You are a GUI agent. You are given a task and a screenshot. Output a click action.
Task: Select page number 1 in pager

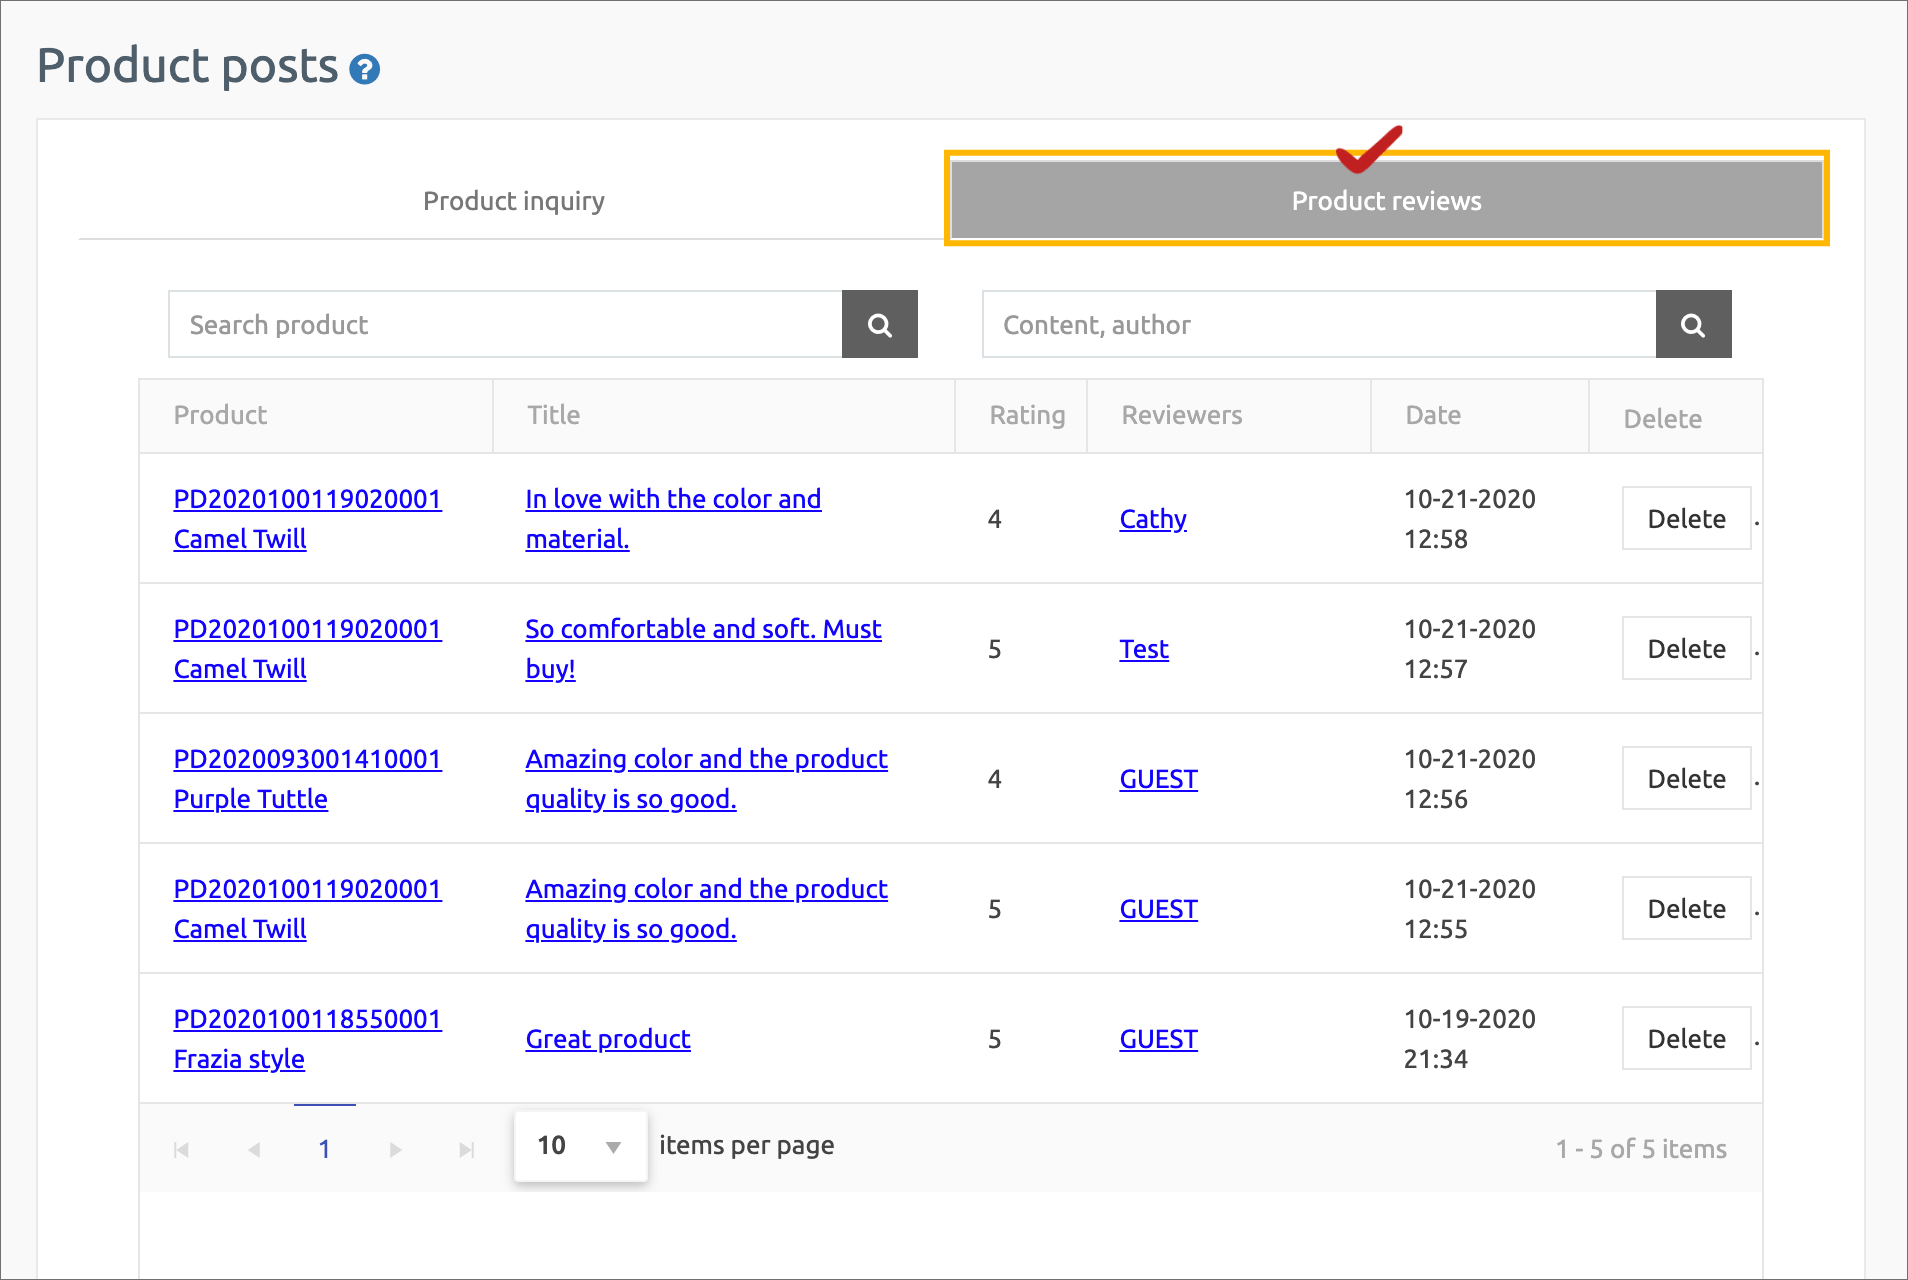click(x=324, y=1150)
